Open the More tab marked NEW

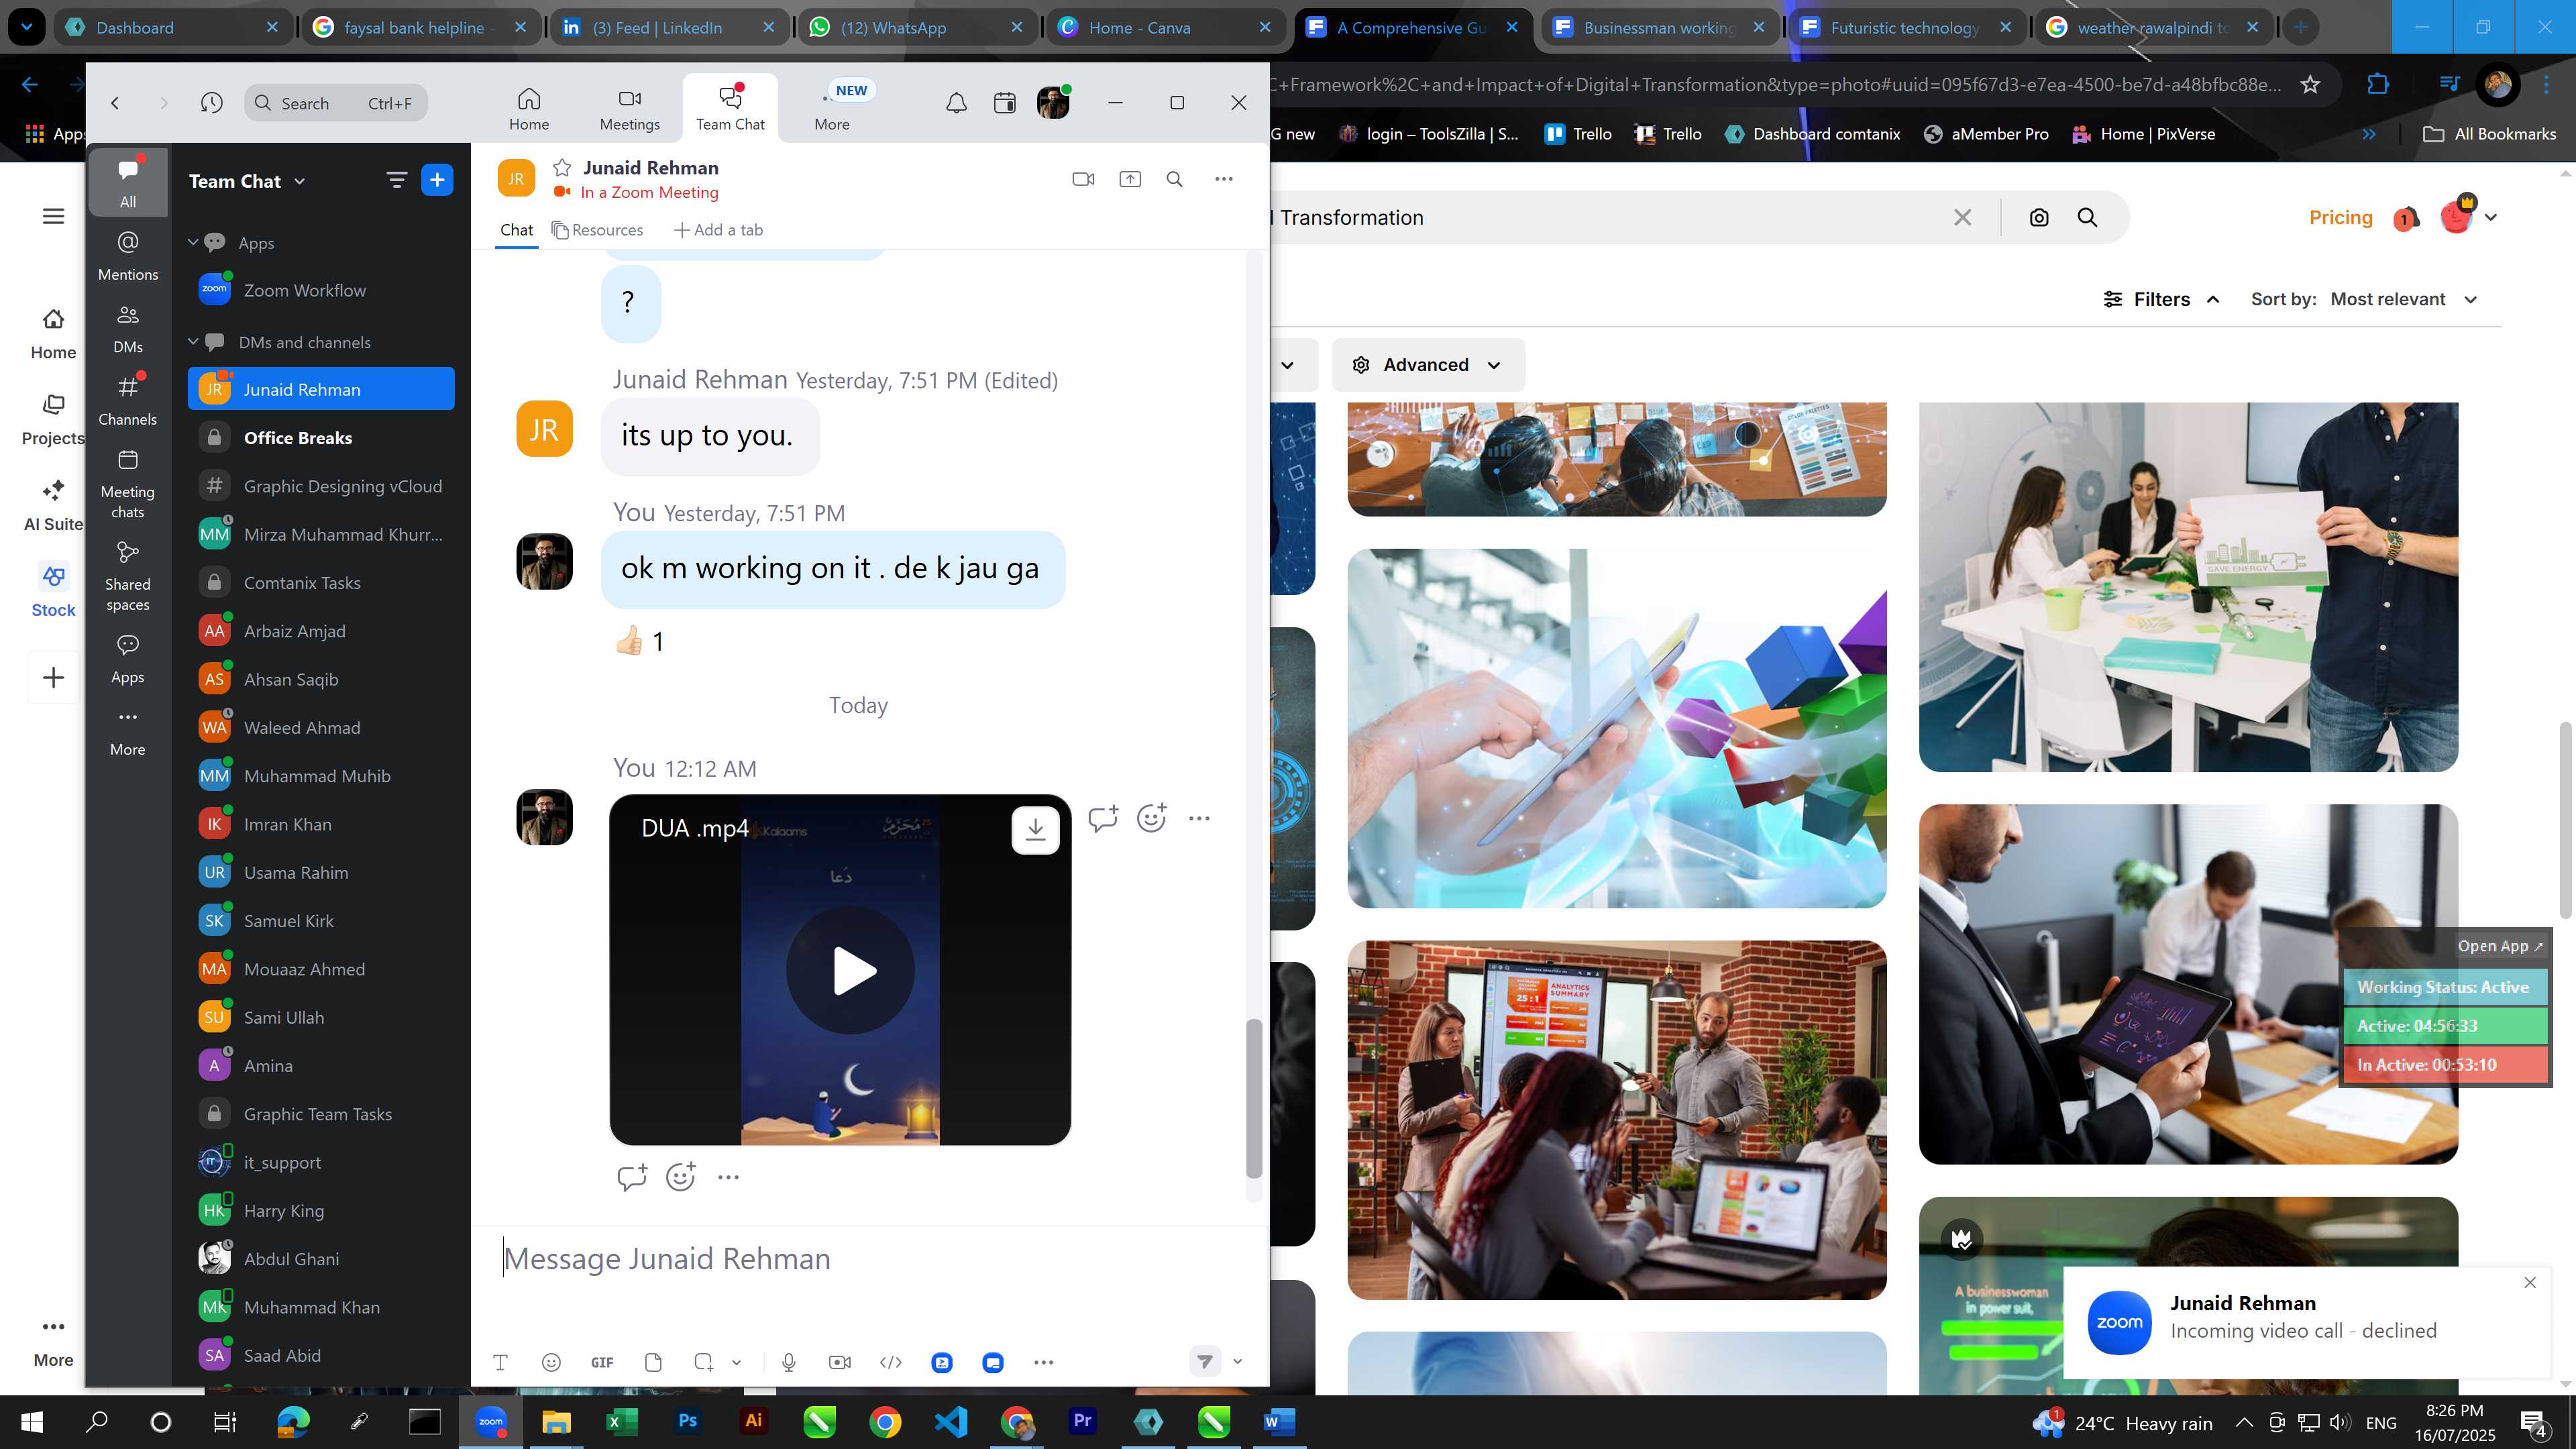click(832, 108)
